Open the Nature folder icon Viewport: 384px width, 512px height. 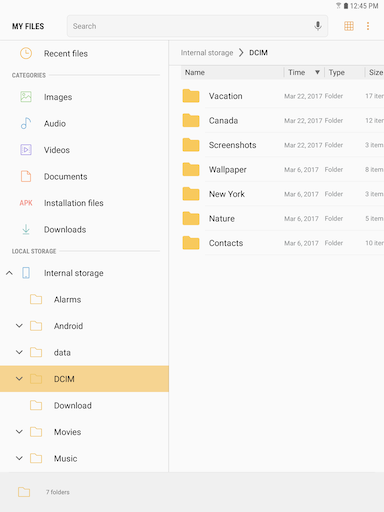coord(191,218)
